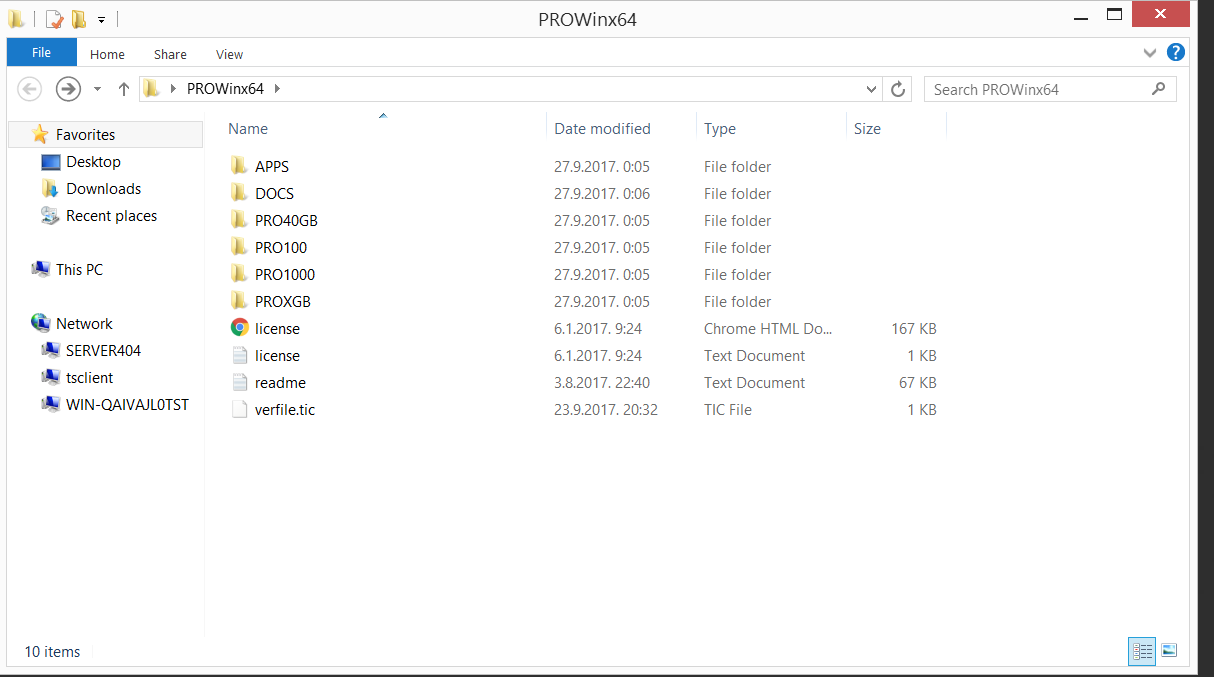Screen dimensions: 1214x677
Task: Open the File menu
Action: pyautogui.click(x=41, y=53)
